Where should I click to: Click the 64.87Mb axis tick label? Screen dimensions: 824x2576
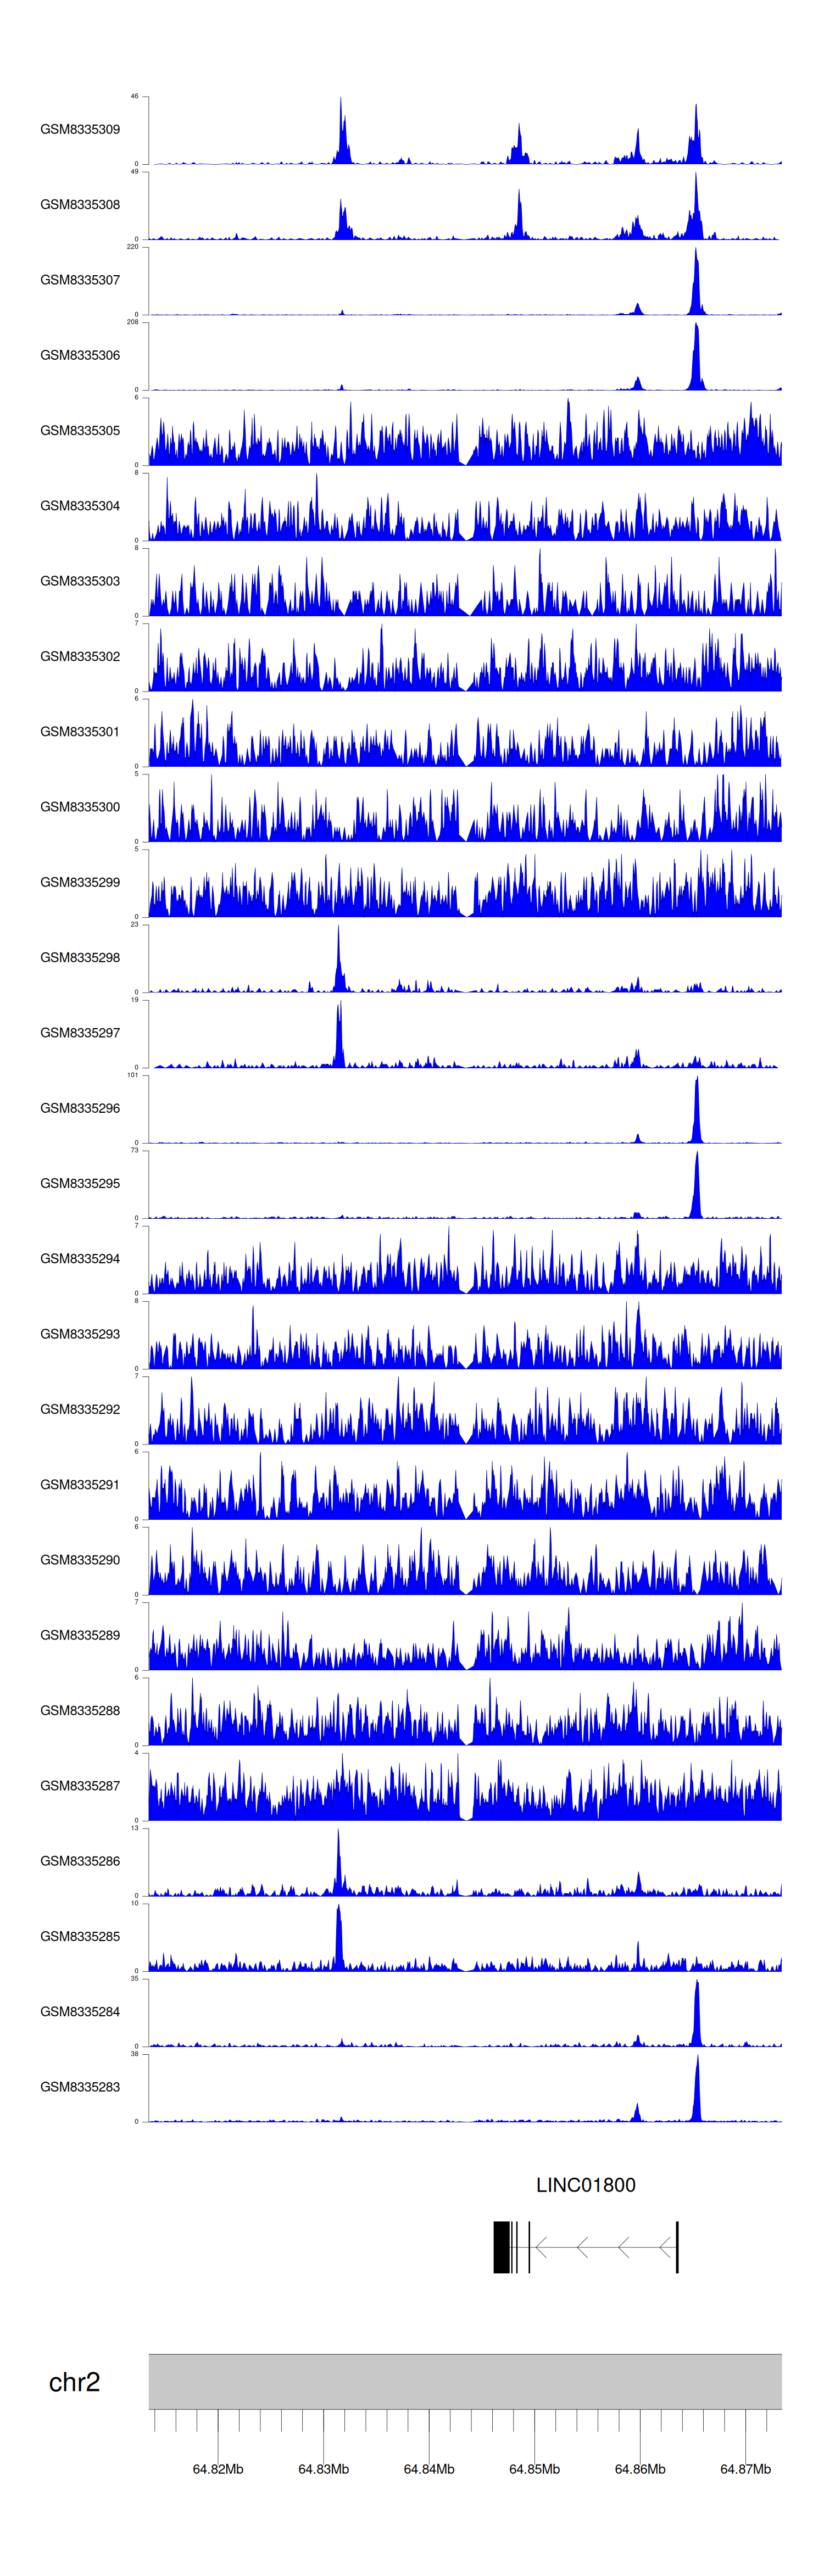pyautogui.click(x=745, y=2468)
